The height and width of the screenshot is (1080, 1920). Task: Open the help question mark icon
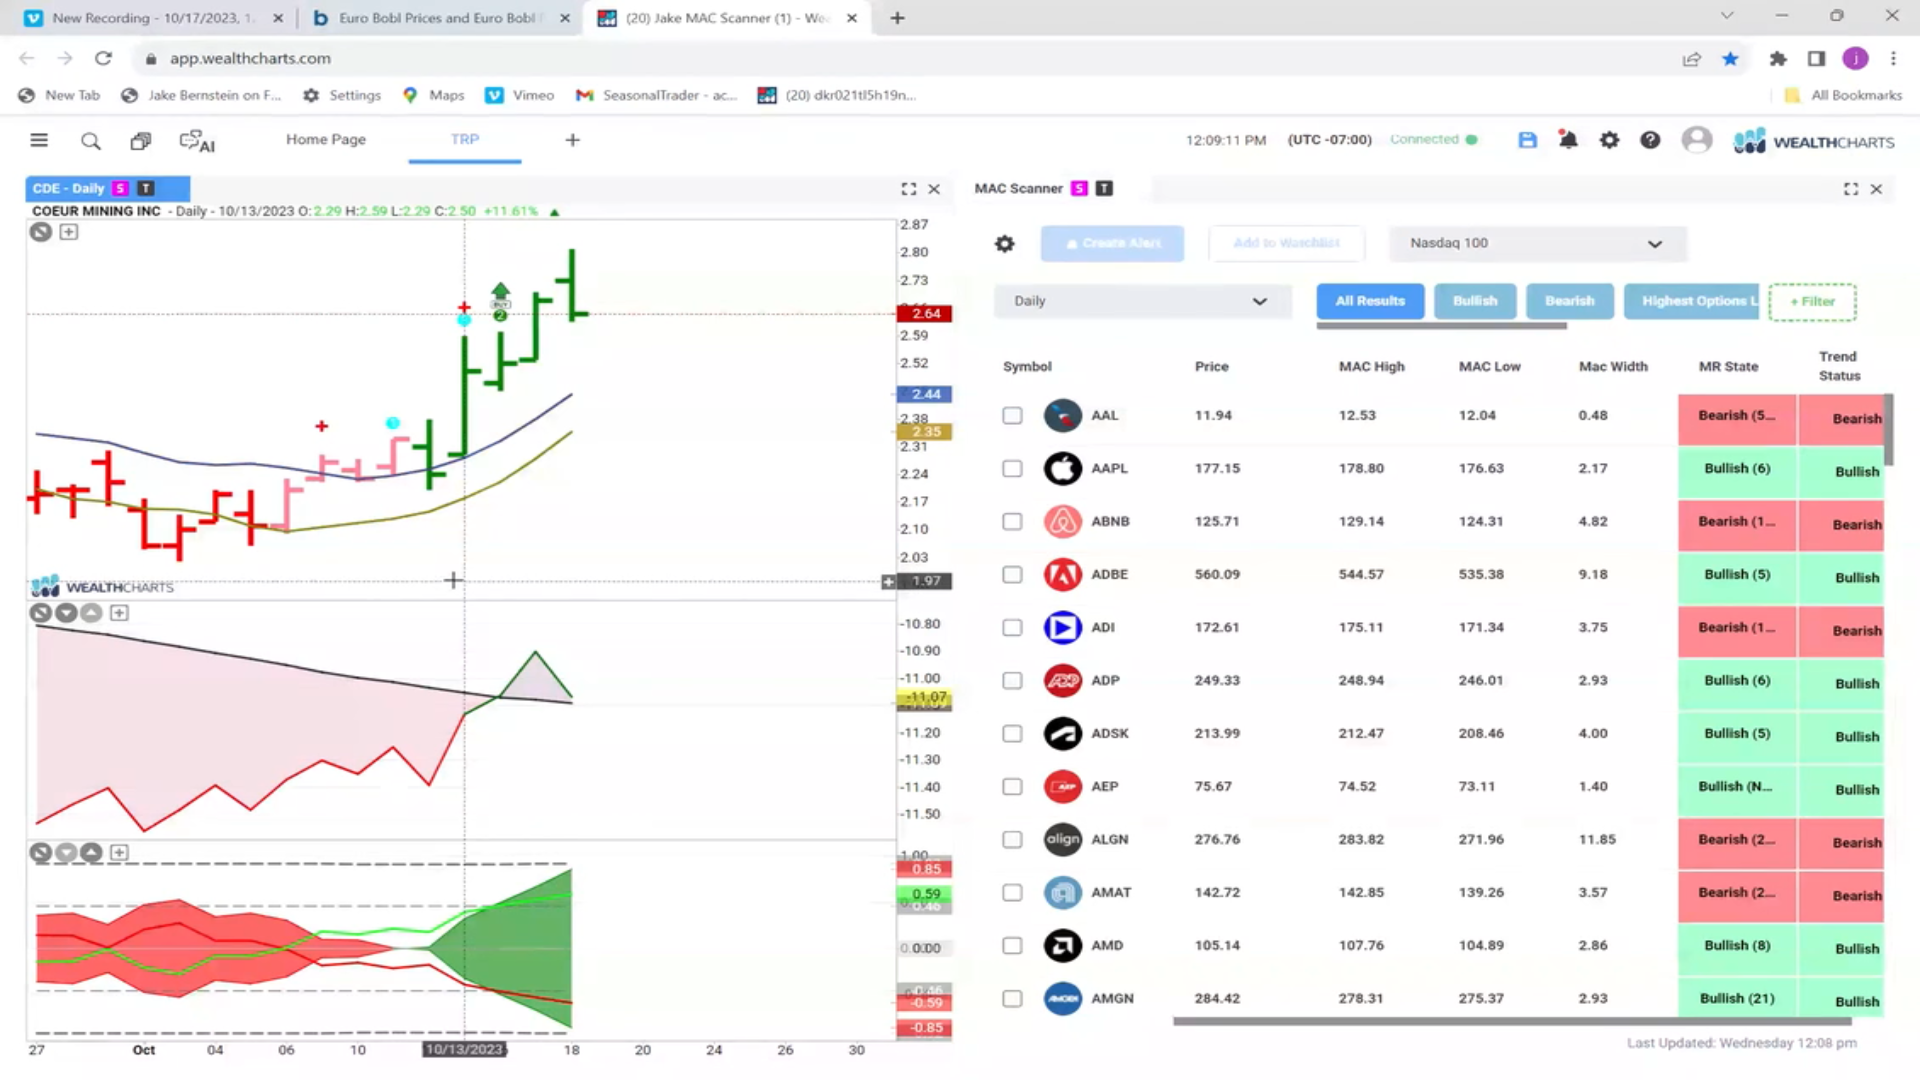click(x=1650, y=140)
